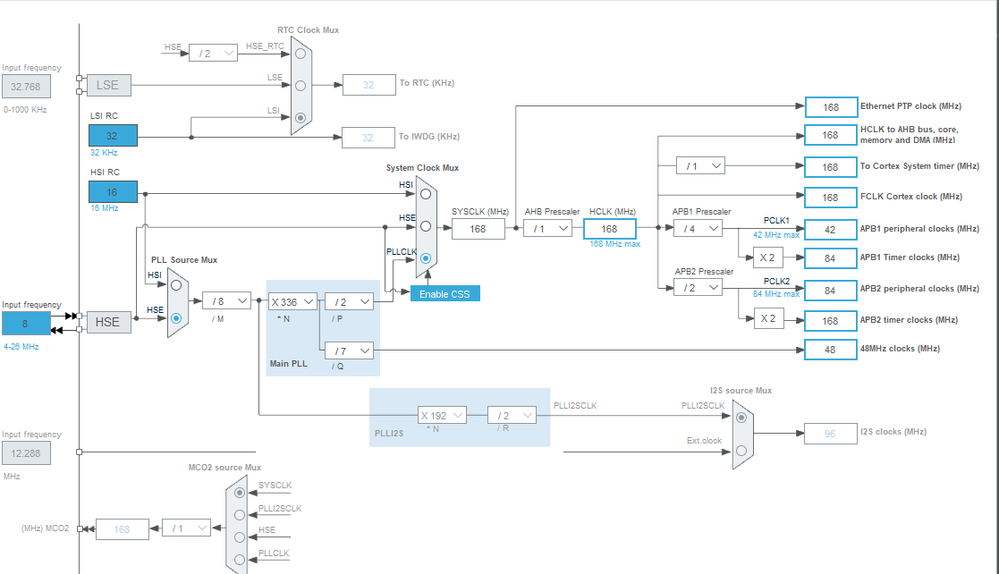
Task: Click the LSI RC value box 32
Action: coord(113,136)
